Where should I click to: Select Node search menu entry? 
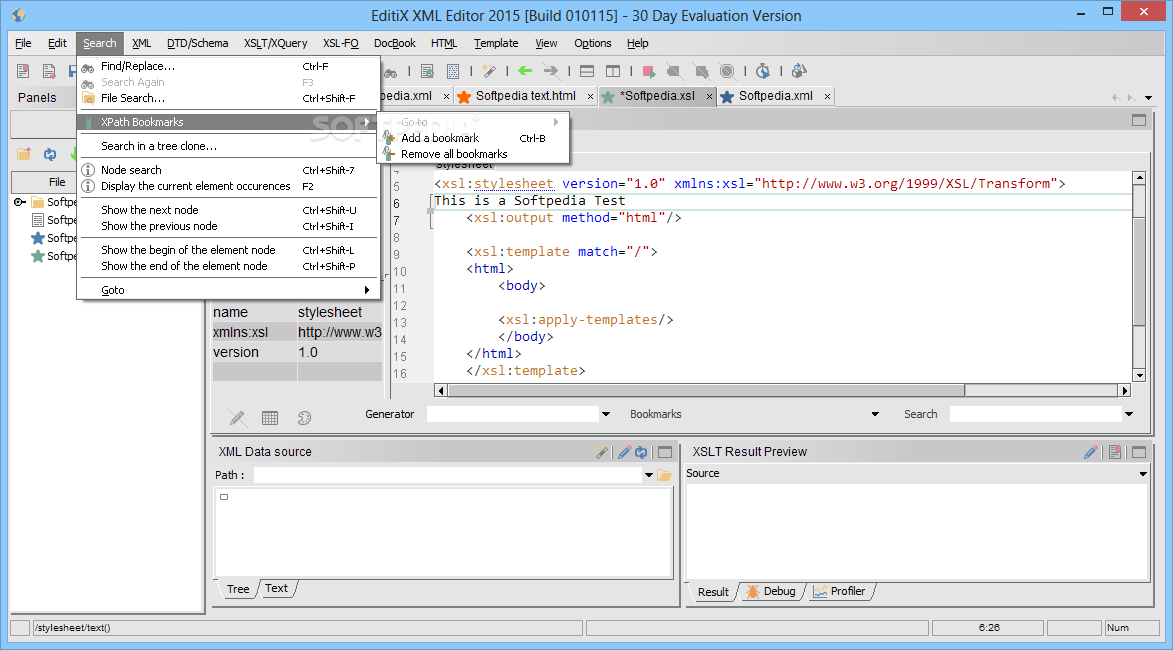click(x=229, y=171)
